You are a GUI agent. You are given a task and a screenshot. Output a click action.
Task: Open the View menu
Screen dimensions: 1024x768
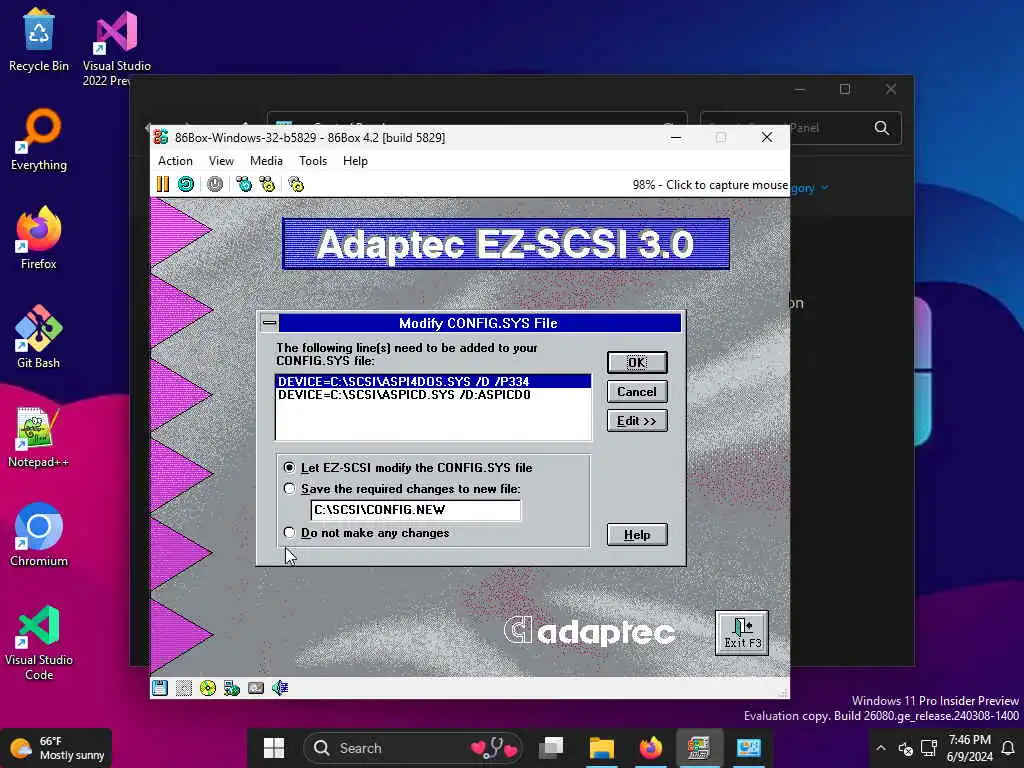coord(221,161)
